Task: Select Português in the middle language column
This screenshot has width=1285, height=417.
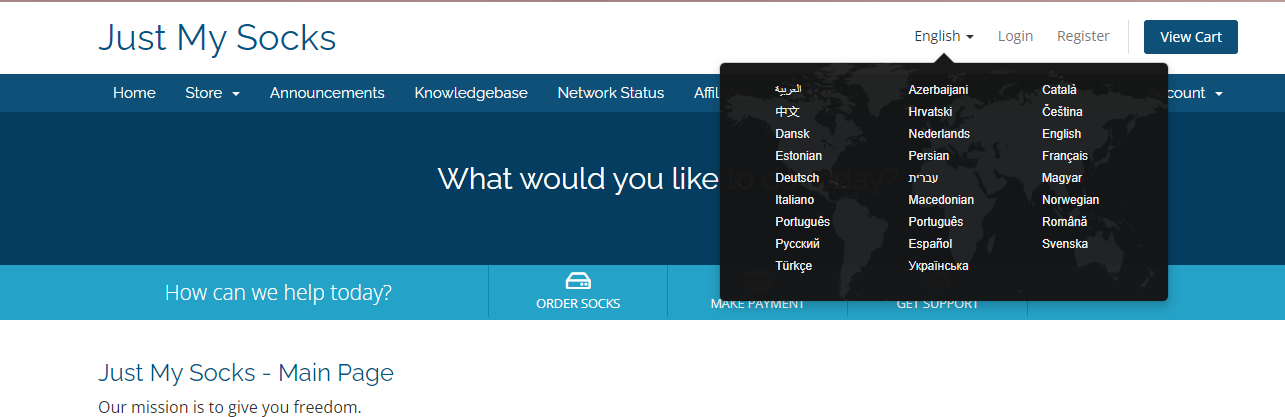Action: pyautogui.click(x=936, y=222)
